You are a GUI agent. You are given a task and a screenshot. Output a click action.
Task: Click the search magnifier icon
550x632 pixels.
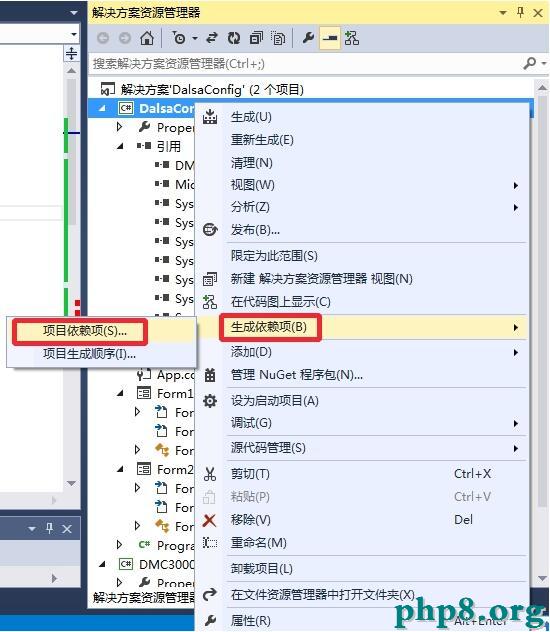[x=530, y=63]
